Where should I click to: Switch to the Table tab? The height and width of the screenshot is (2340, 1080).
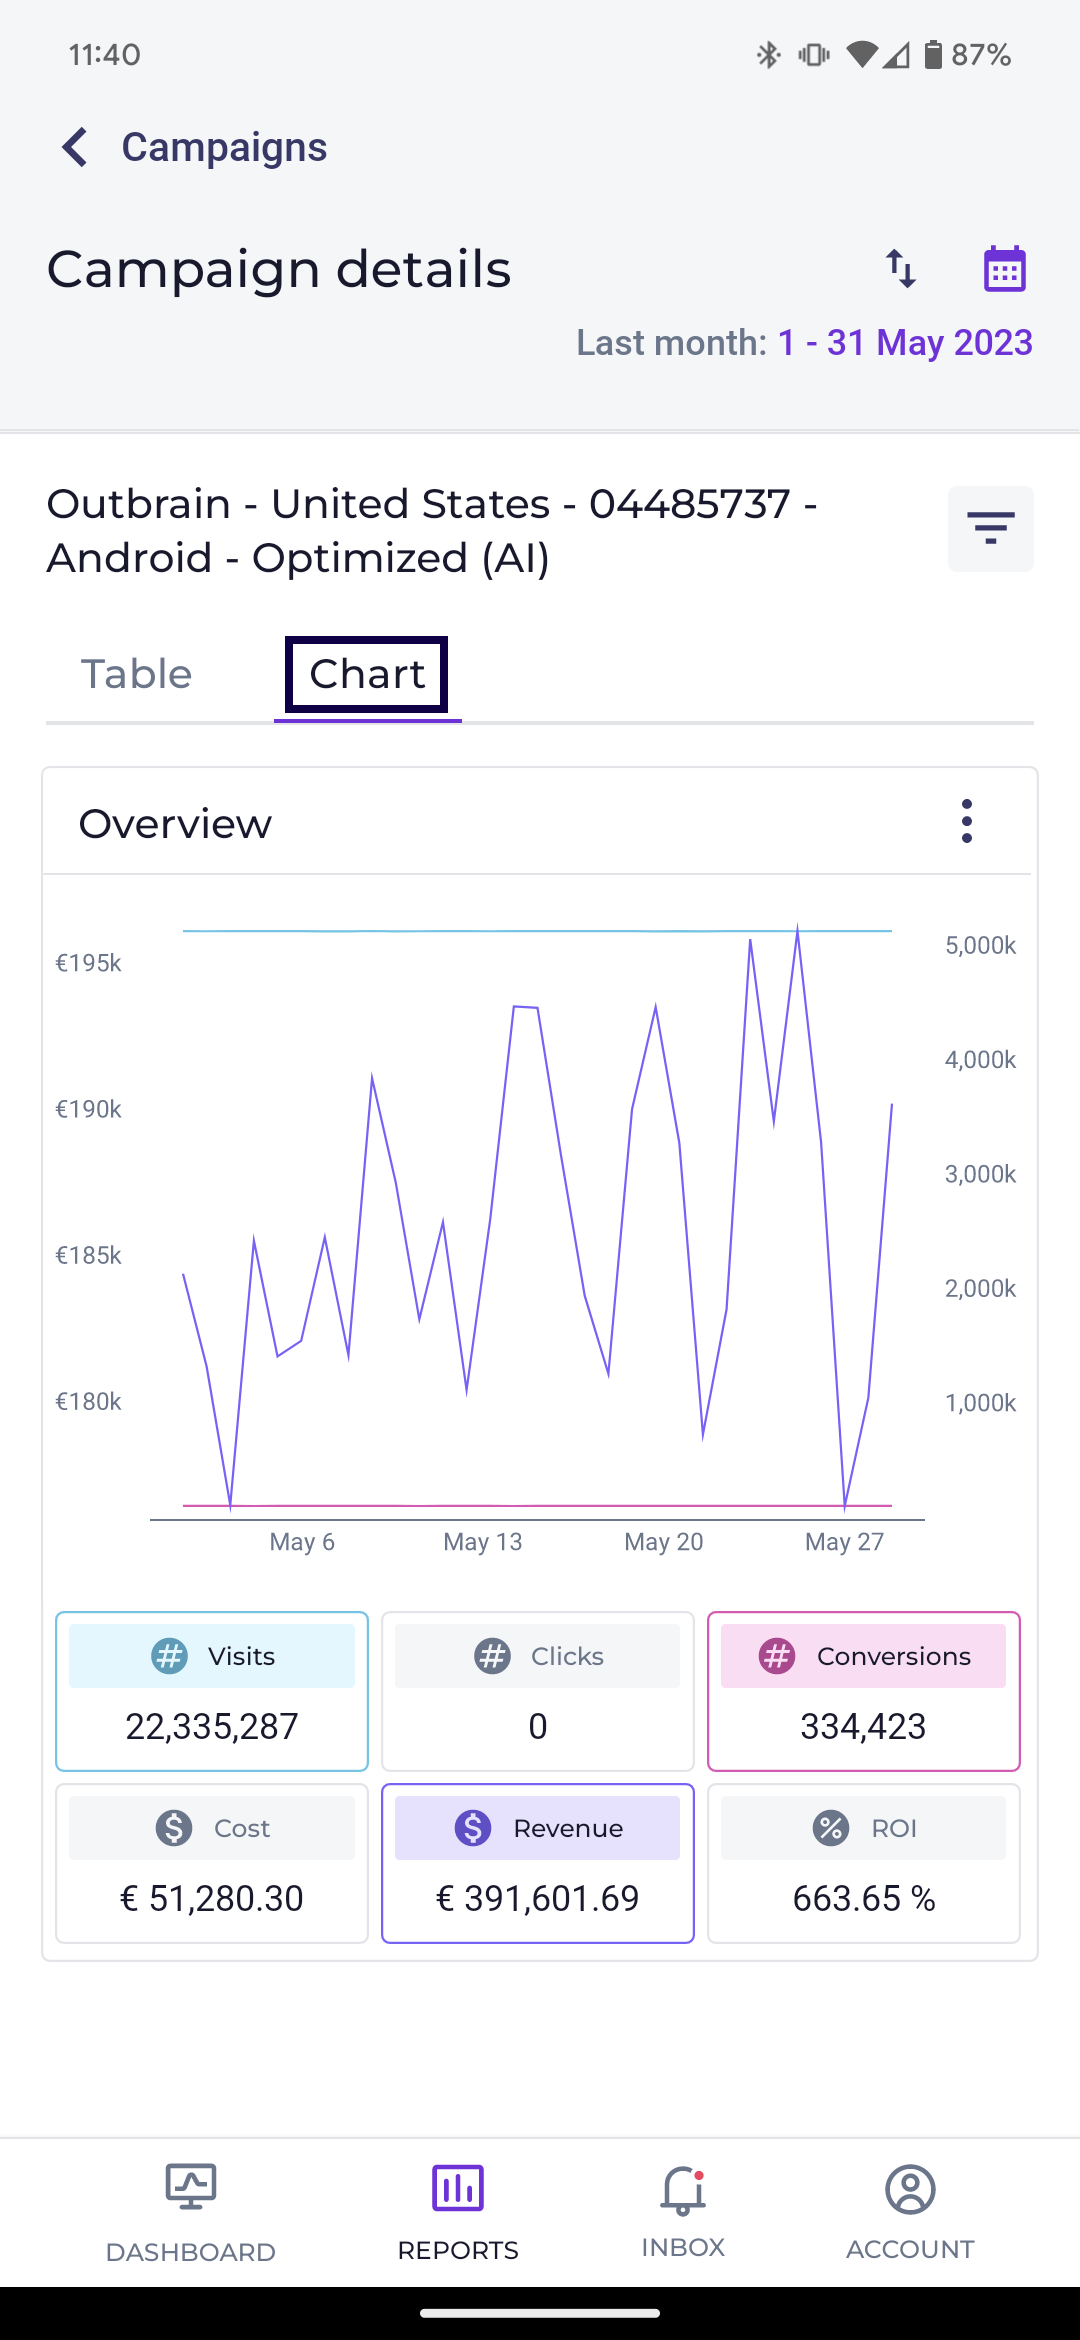[x=136, y=674]
